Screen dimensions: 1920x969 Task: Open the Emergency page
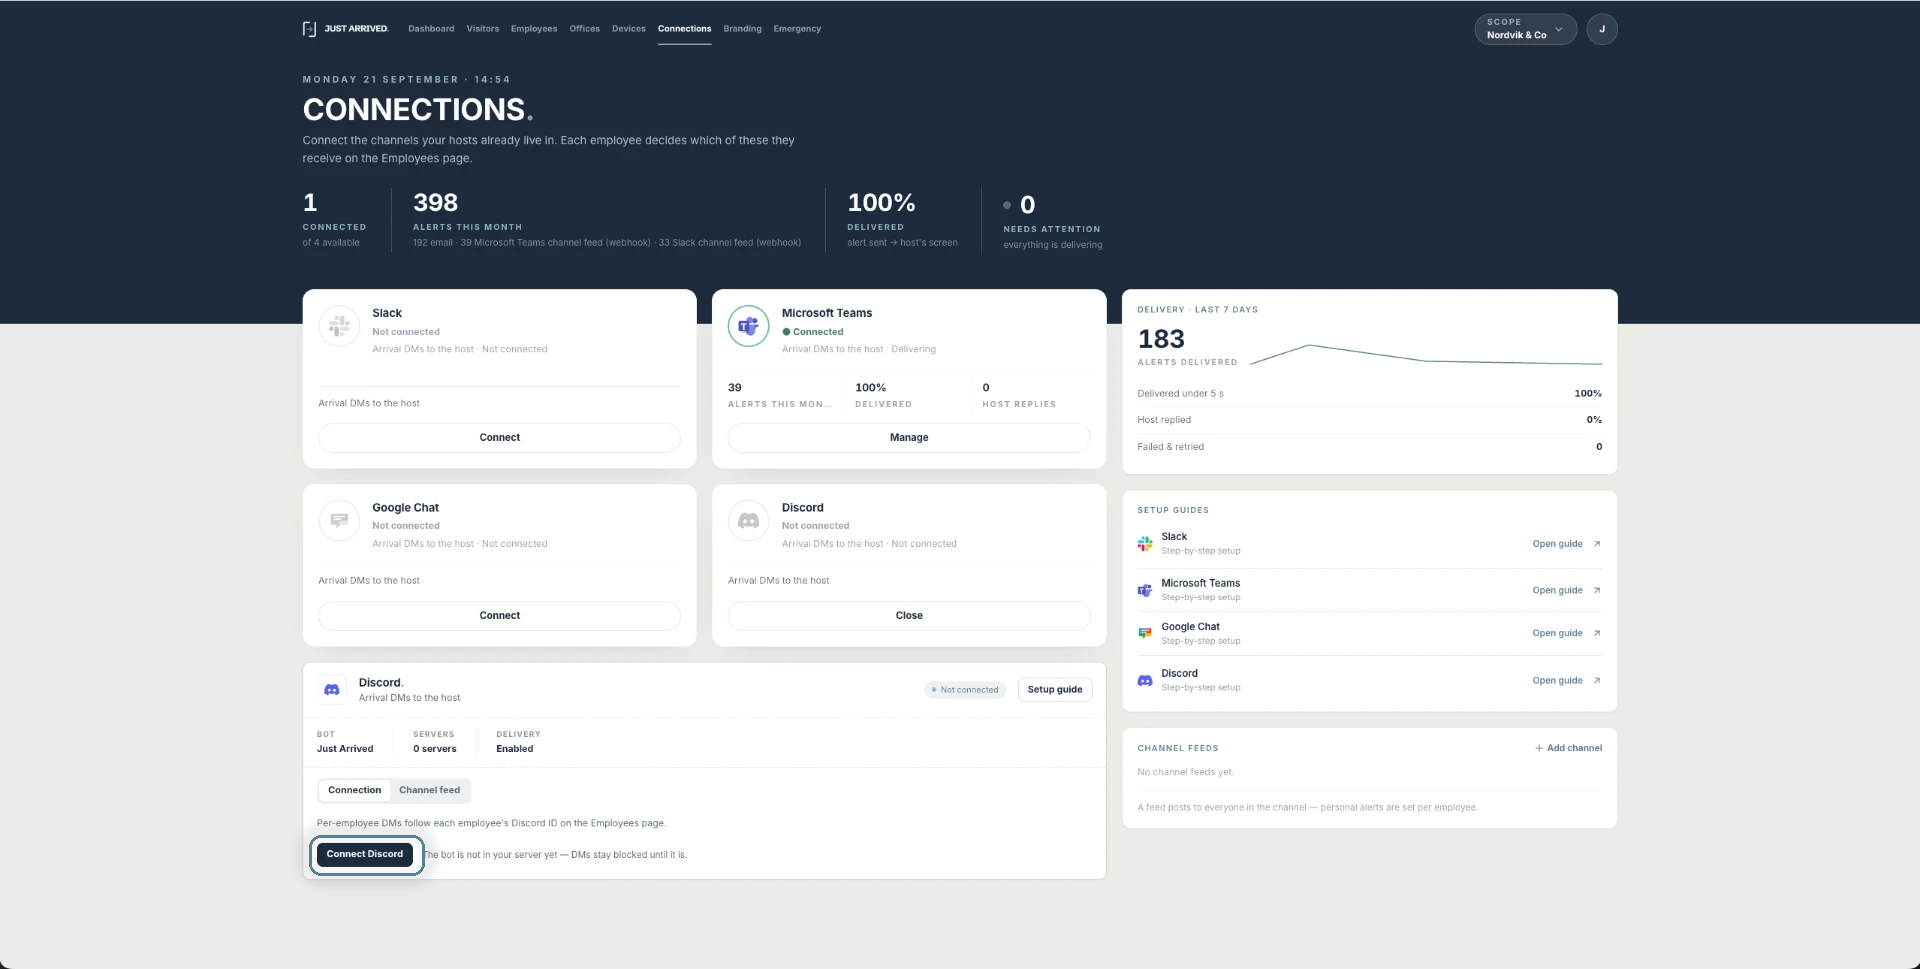click(797, 29)
